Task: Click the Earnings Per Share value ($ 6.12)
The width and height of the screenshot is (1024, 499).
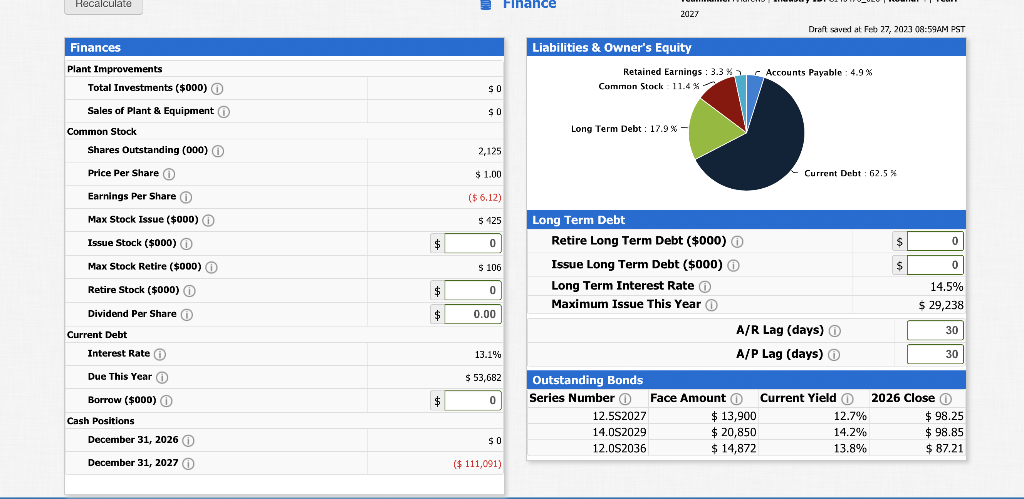Action: (x=485, y=197)
